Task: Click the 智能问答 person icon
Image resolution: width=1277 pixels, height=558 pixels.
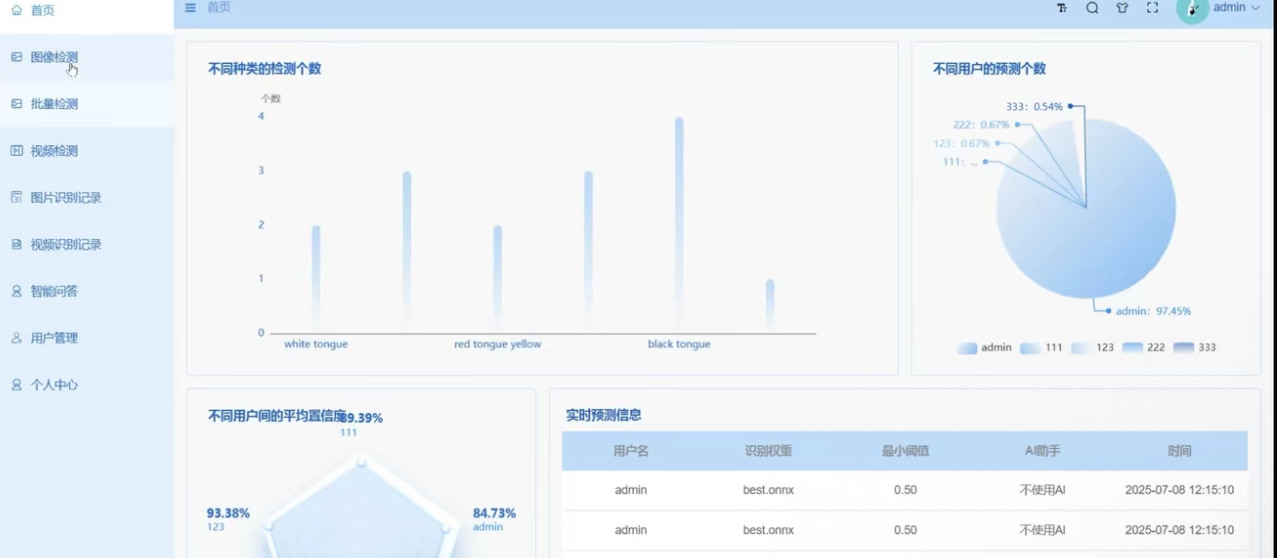Action: 16,291
